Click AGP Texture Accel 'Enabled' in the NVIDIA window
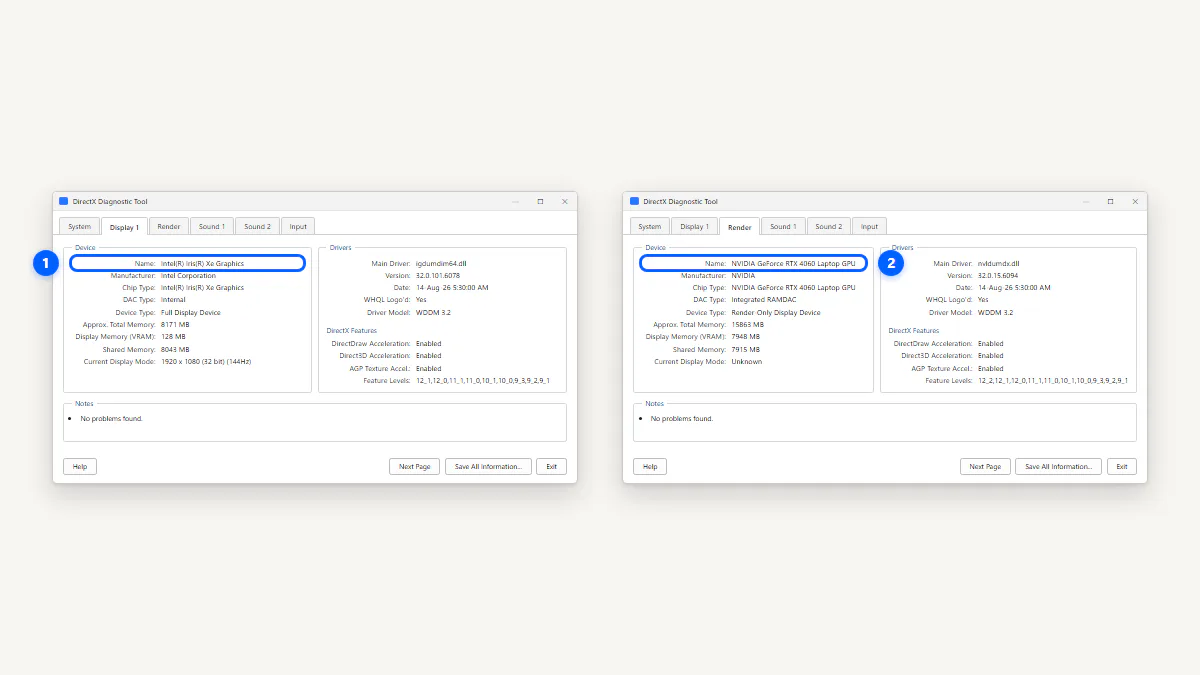 [x=991, y=369]
